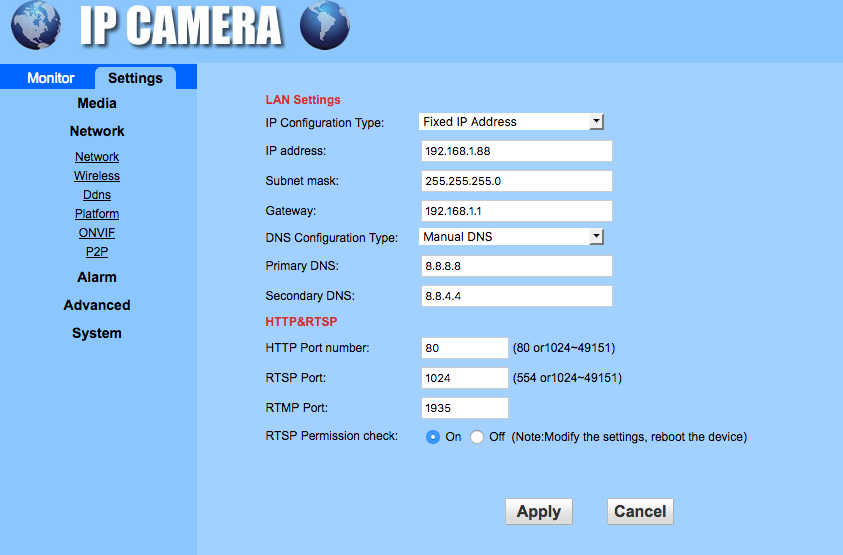Click the reboot note text
843x555 pixels.
629,437
